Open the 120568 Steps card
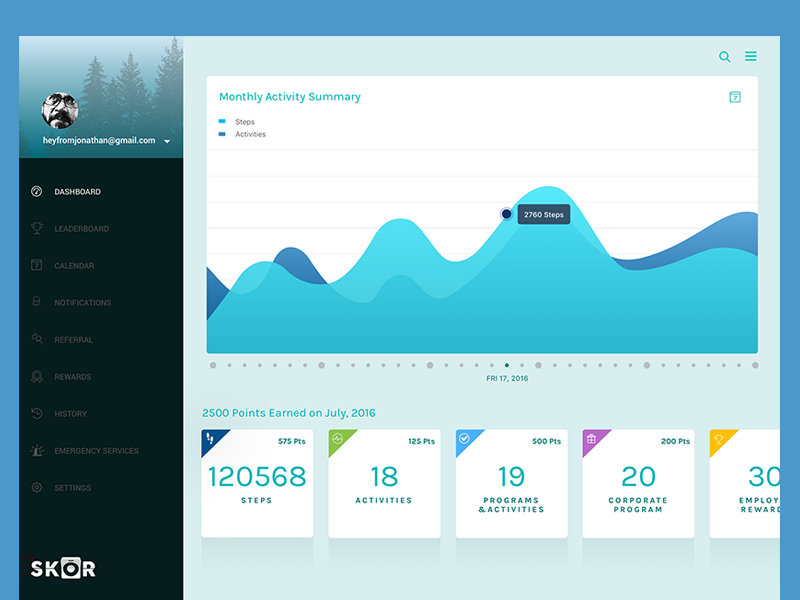 pos(257,484)
